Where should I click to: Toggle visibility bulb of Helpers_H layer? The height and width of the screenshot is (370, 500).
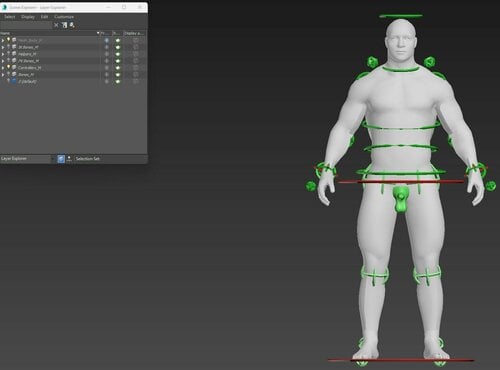9,54
